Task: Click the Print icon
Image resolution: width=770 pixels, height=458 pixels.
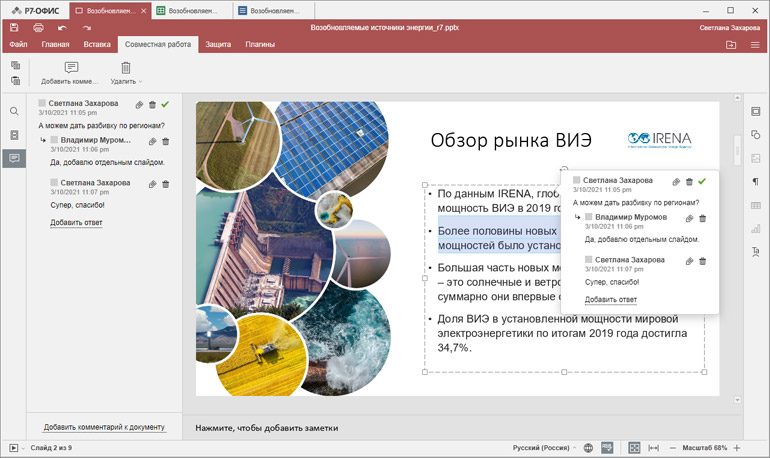Action: (x=38, y=28)
